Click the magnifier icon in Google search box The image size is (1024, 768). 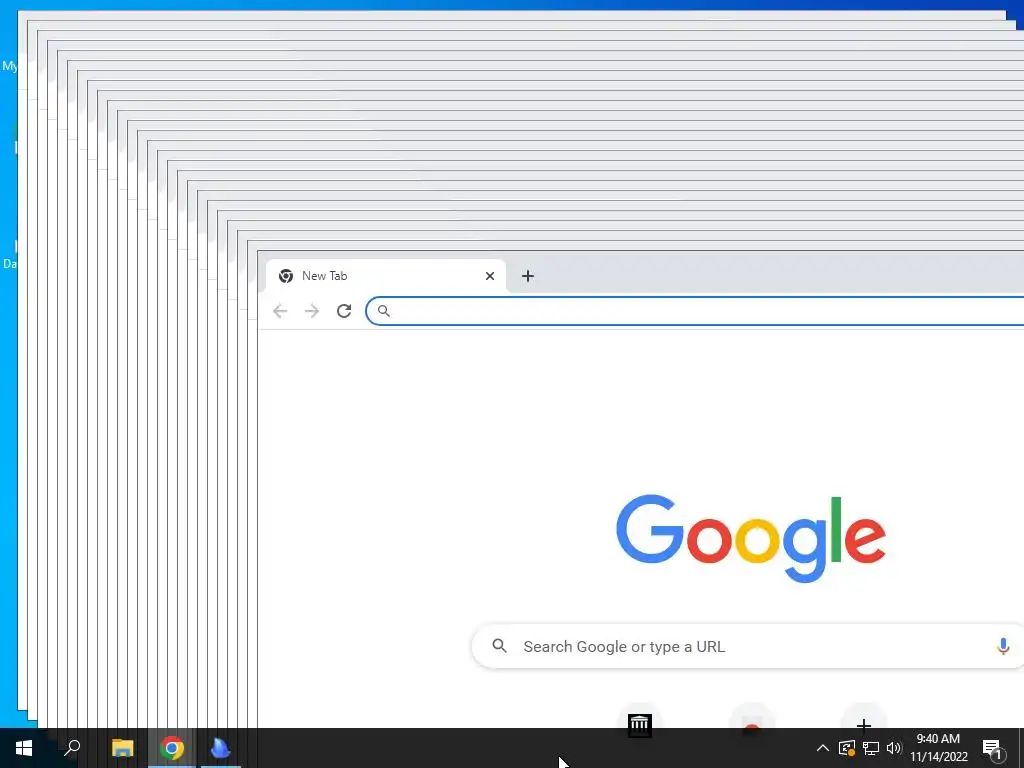[500, 647]
